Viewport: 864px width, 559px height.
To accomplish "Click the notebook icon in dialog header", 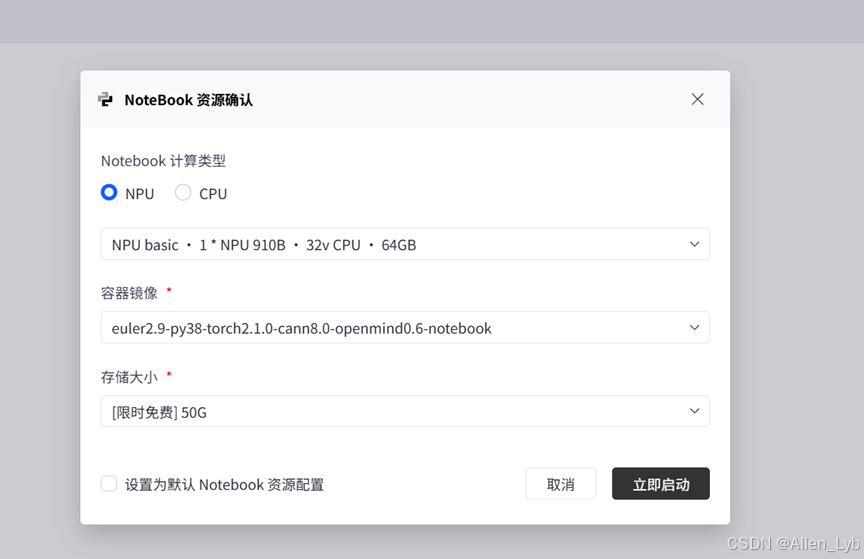I will (105, 100).
